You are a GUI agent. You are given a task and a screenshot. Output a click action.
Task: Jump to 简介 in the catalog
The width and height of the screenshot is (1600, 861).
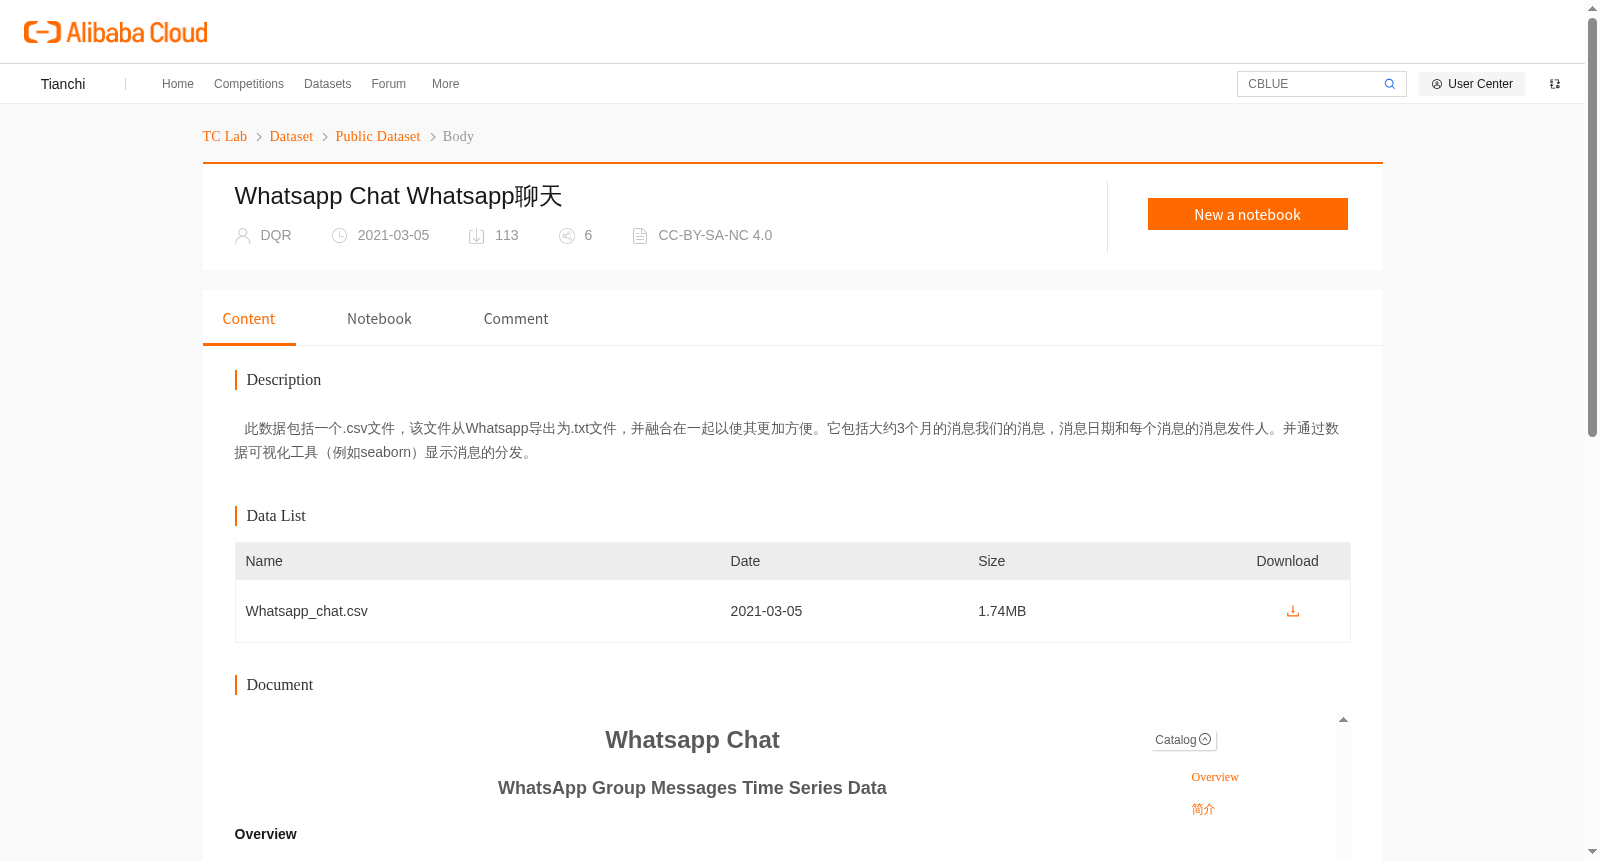(x=1203, y=809)
